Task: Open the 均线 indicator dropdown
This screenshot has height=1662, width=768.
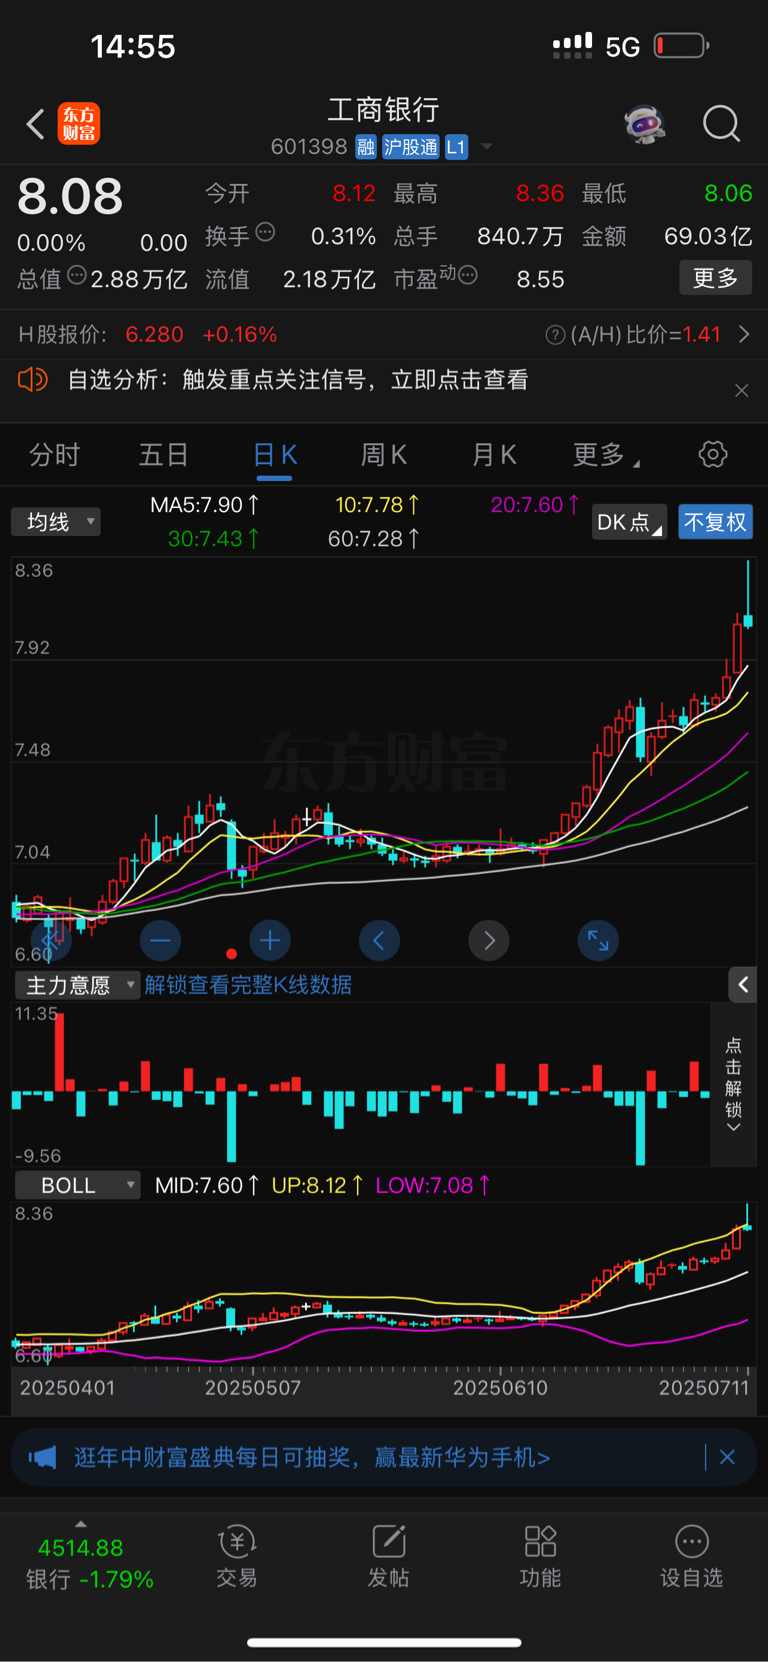Action: (x=56, y=522)
